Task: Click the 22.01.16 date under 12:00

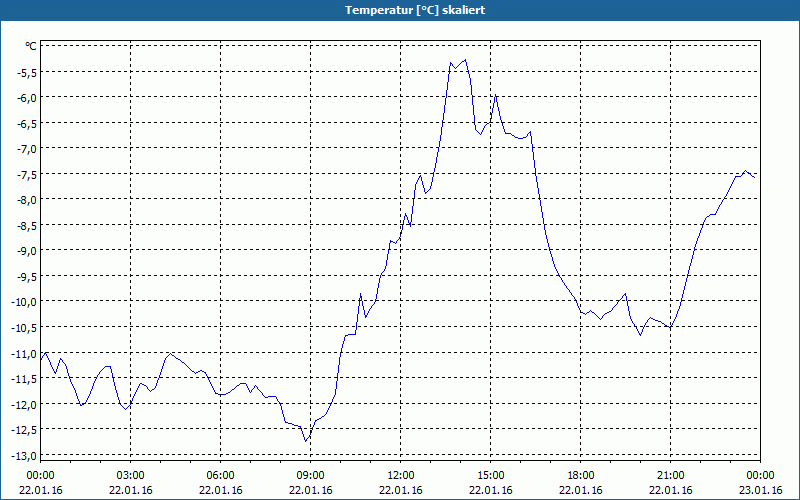Action: click(401, 490)
